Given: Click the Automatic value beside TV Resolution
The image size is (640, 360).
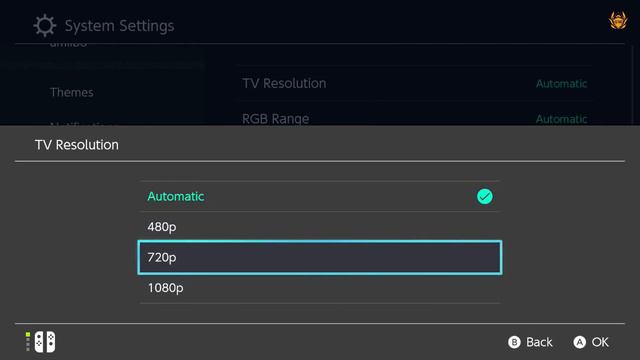Looking at the screenshot, I should click(x=561, y=84).
